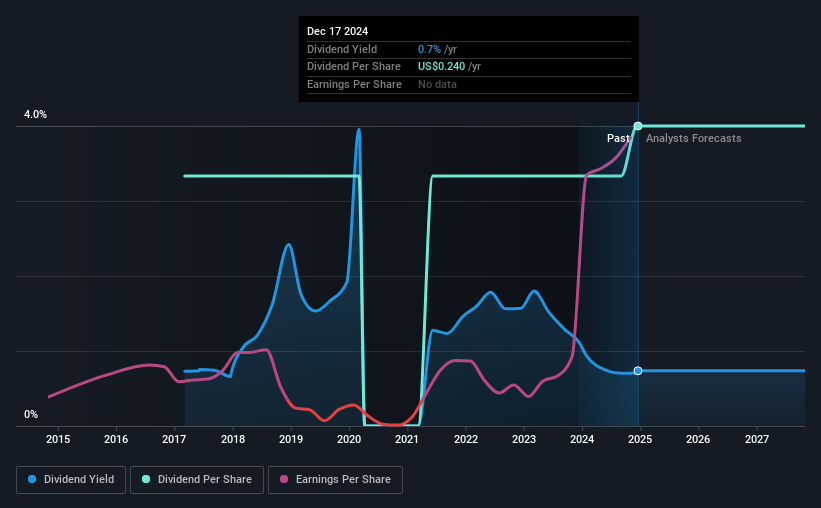This screenshot has width=821, height=508.
Task: Click the 2020 x-axis label
Action: [349, 439]
